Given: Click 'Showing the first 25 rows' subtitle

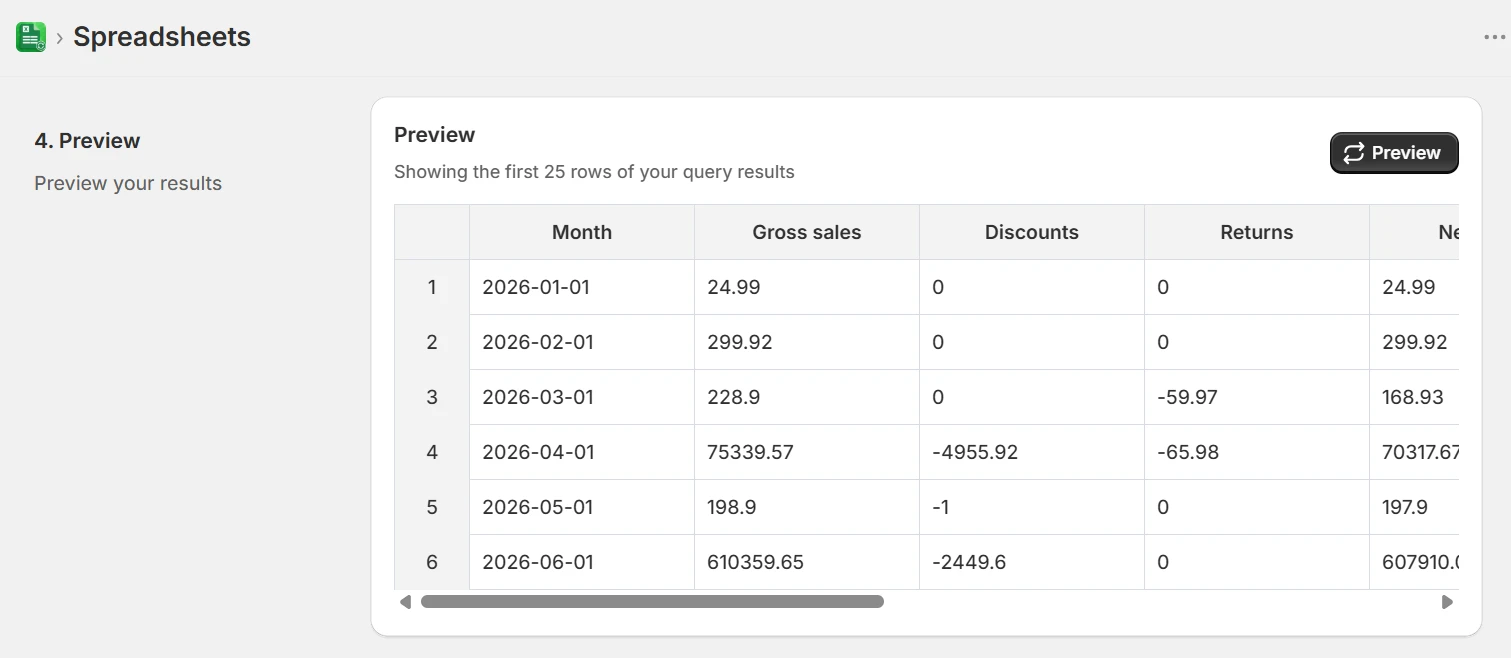Looking at the screenshot, I should (x=594, y=172).
